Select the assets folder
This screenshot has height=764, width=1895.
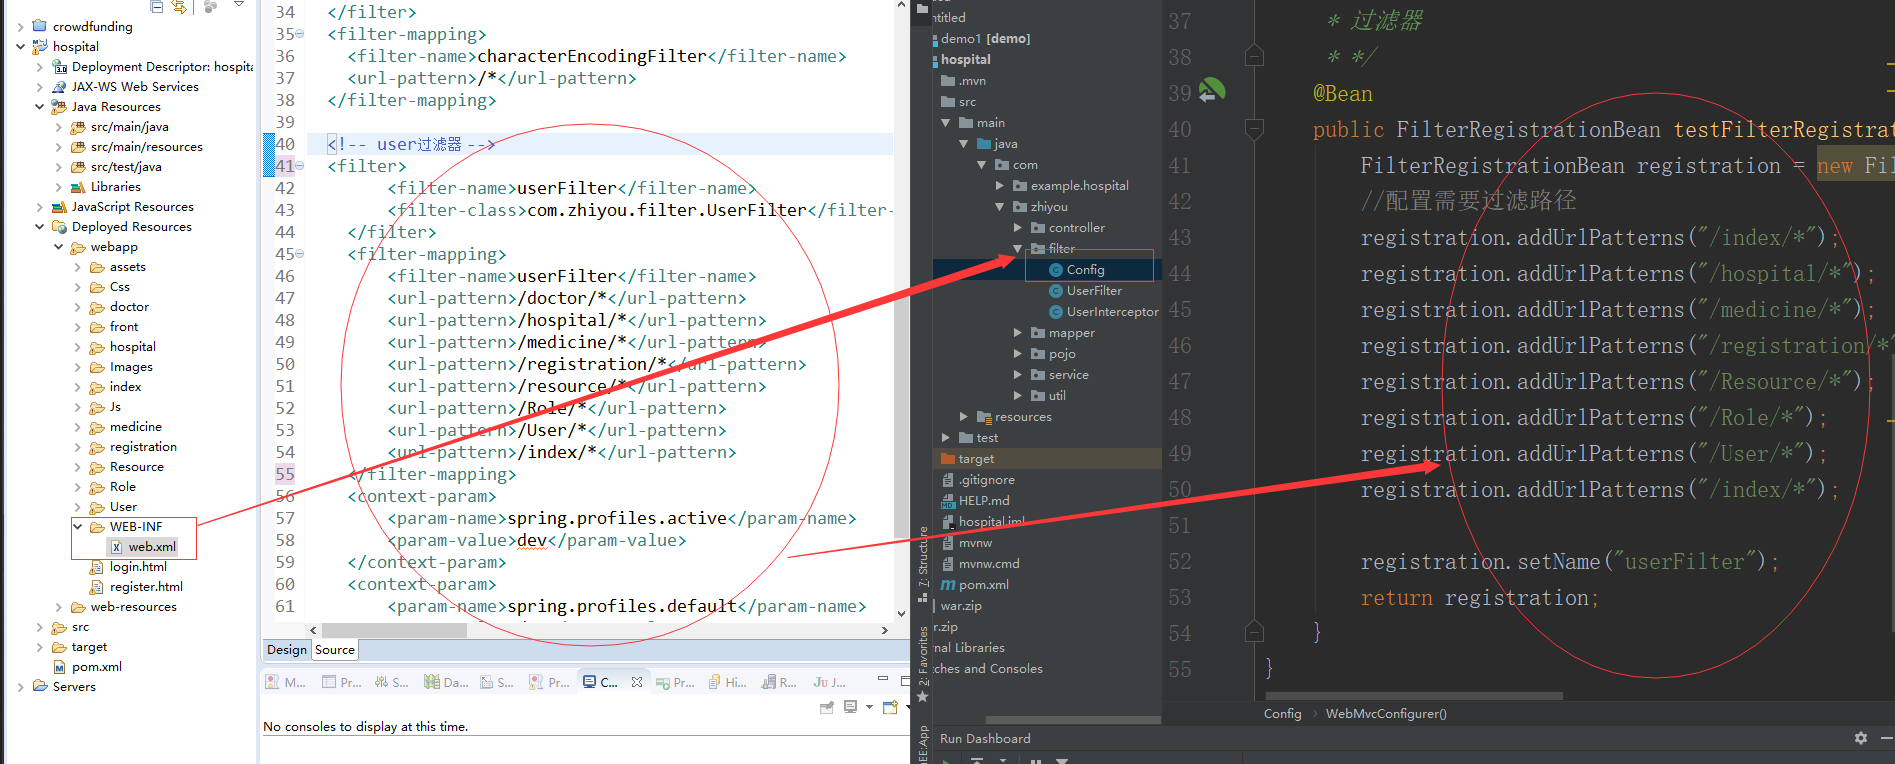click(118, 266)
